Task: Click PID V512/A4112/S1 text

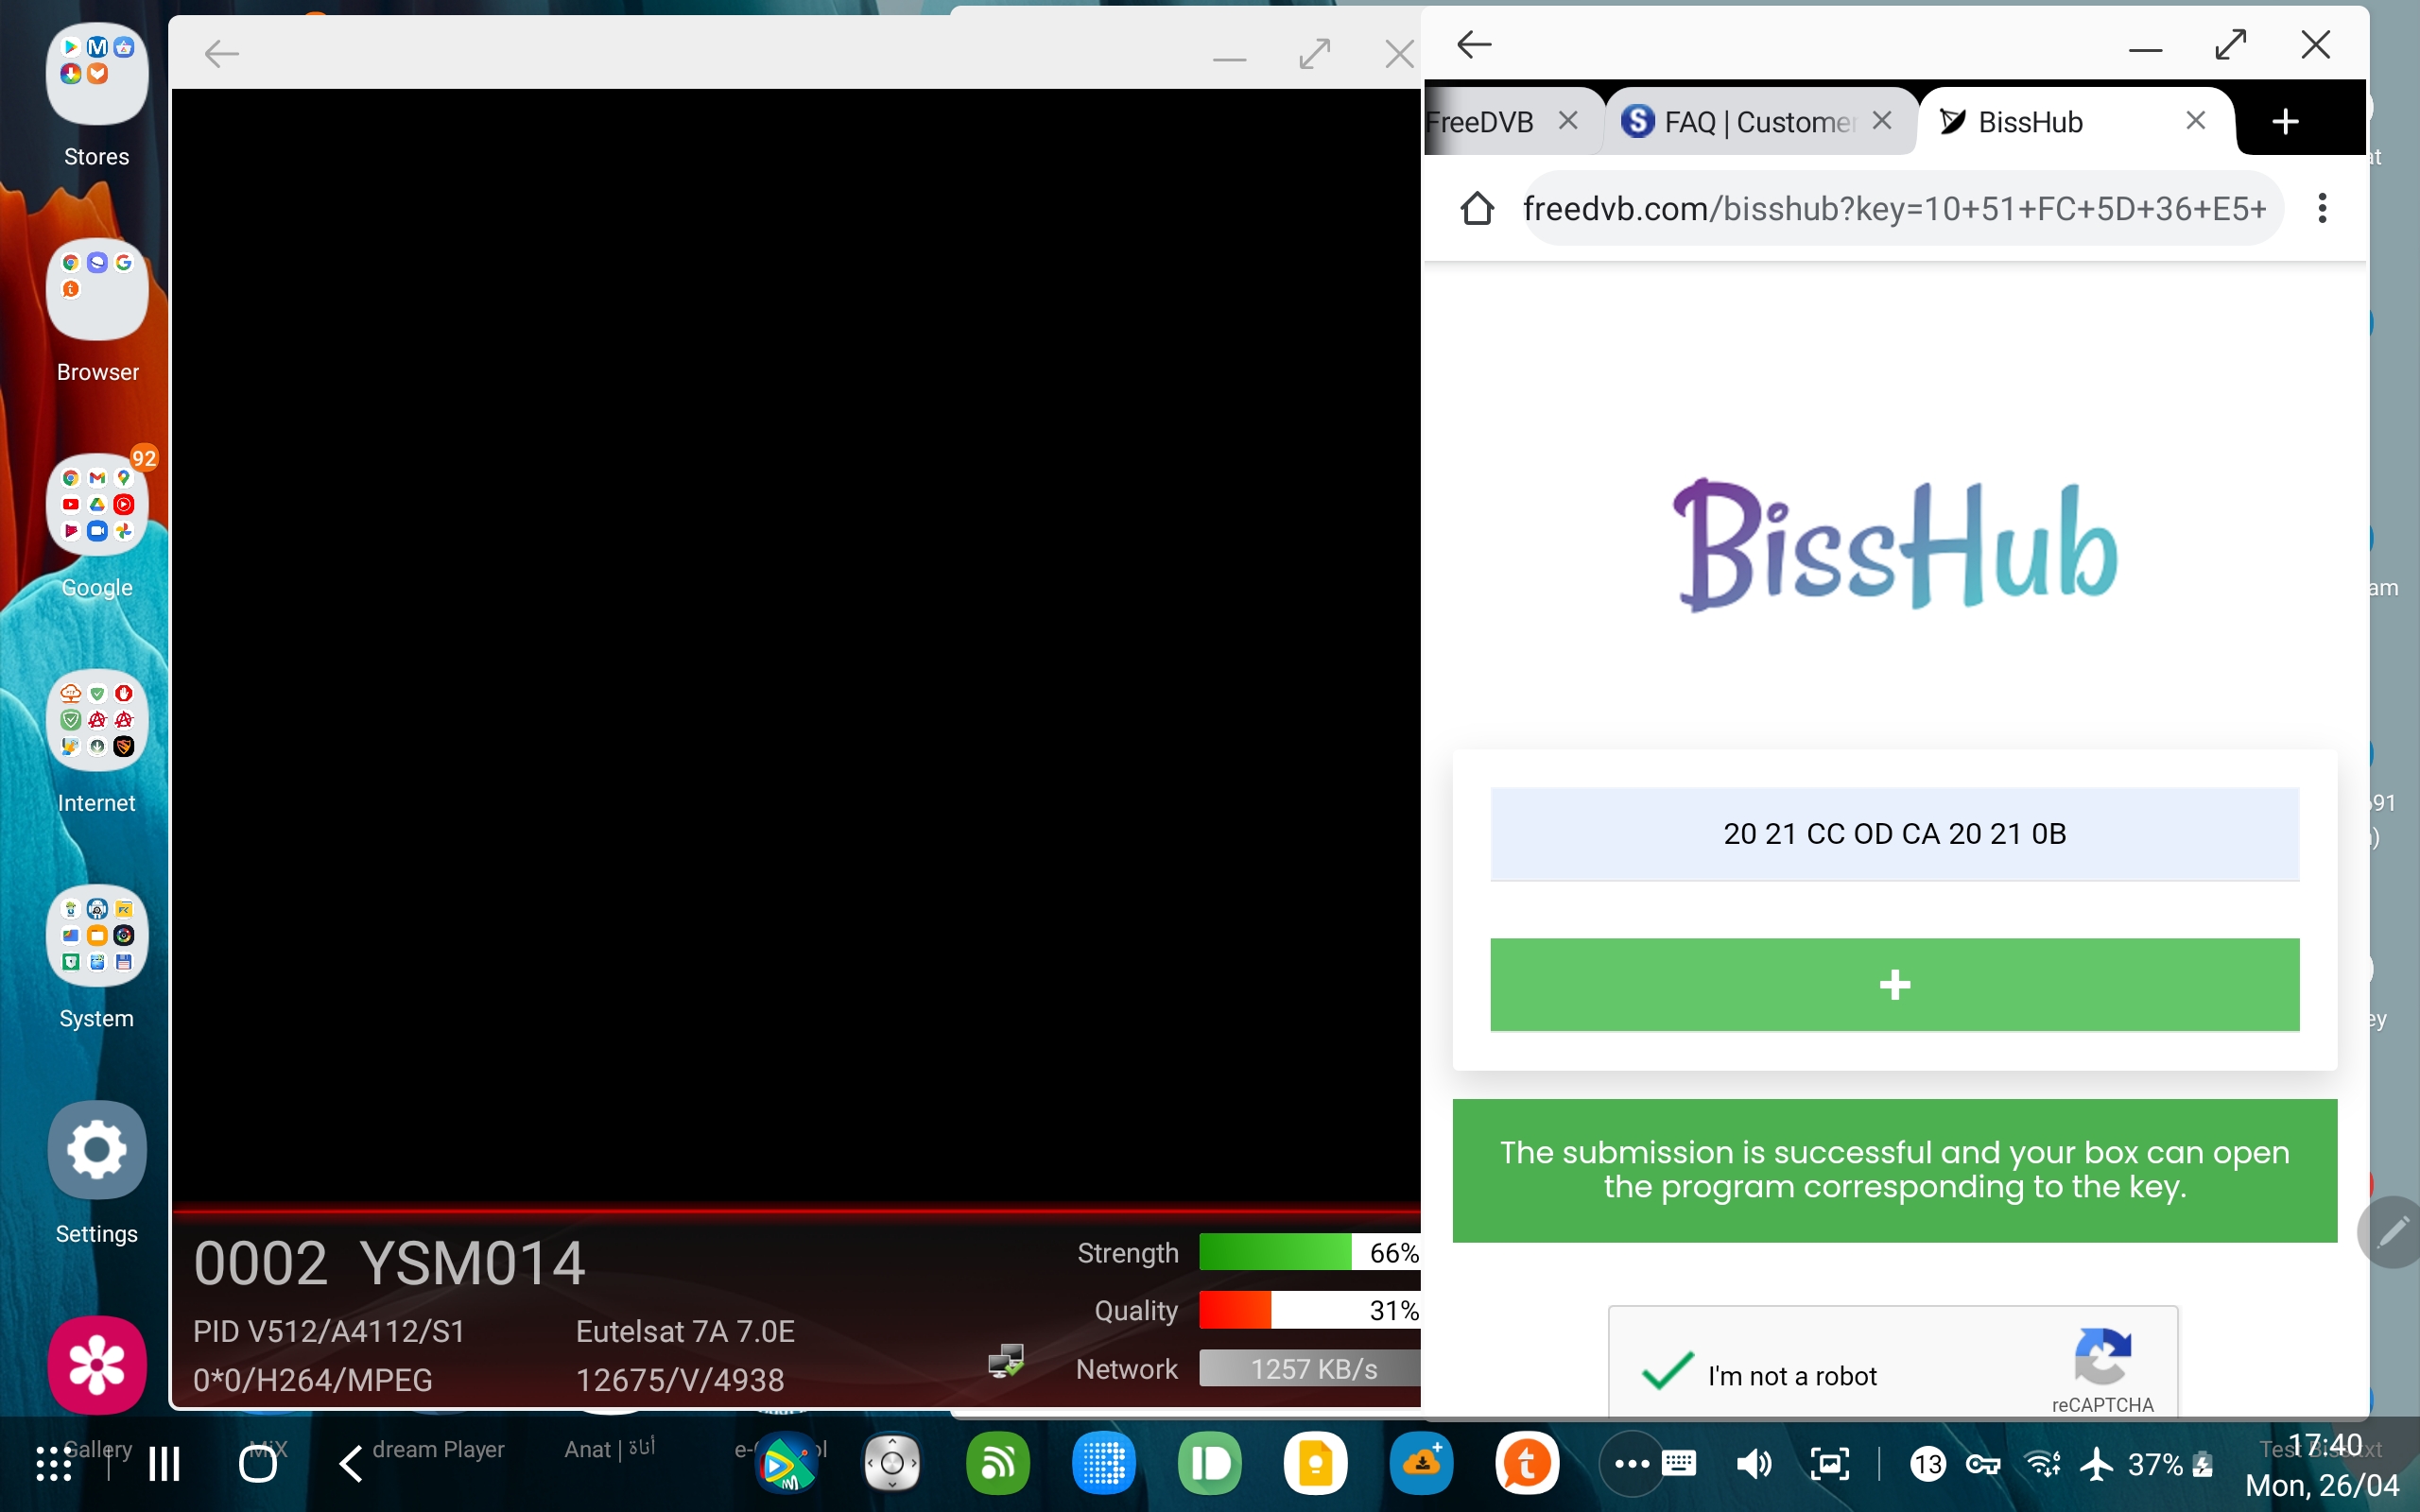Action: coord(329,1332)
